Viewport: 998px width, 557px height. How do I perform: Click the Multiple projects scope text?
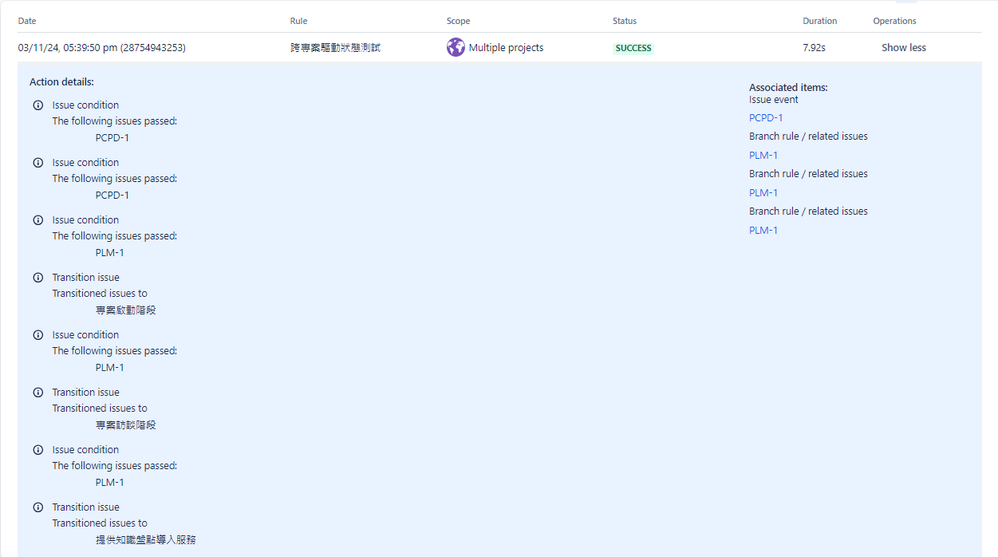(x=506, y=48)
